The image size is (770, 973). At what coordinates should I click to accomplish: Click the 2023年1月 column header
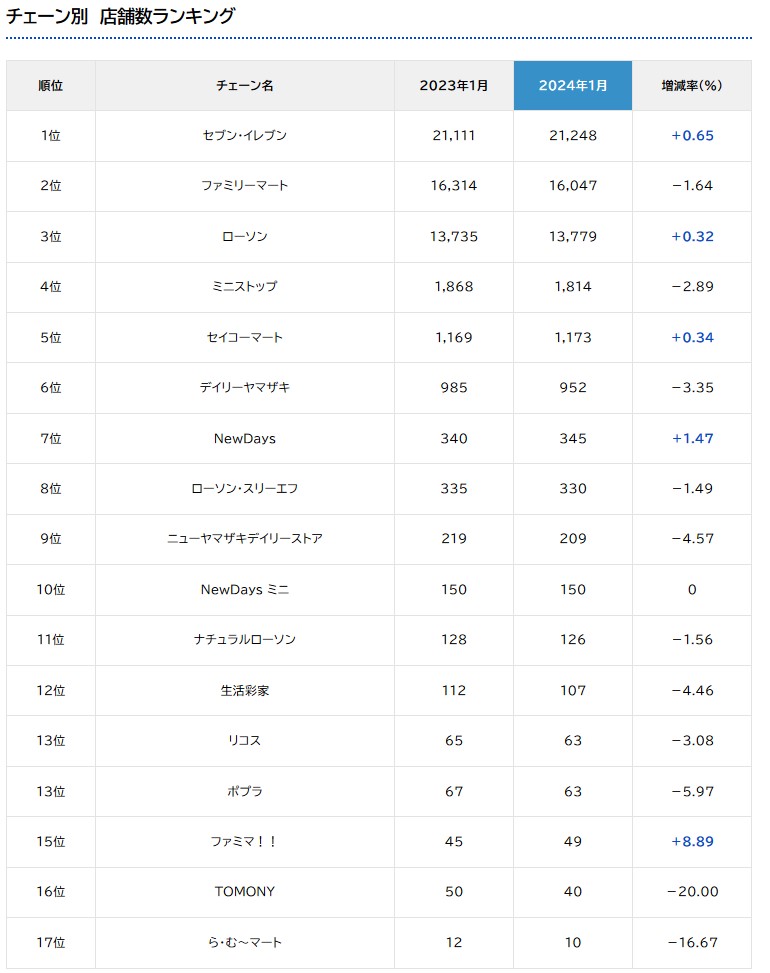[x=454, y=86]
